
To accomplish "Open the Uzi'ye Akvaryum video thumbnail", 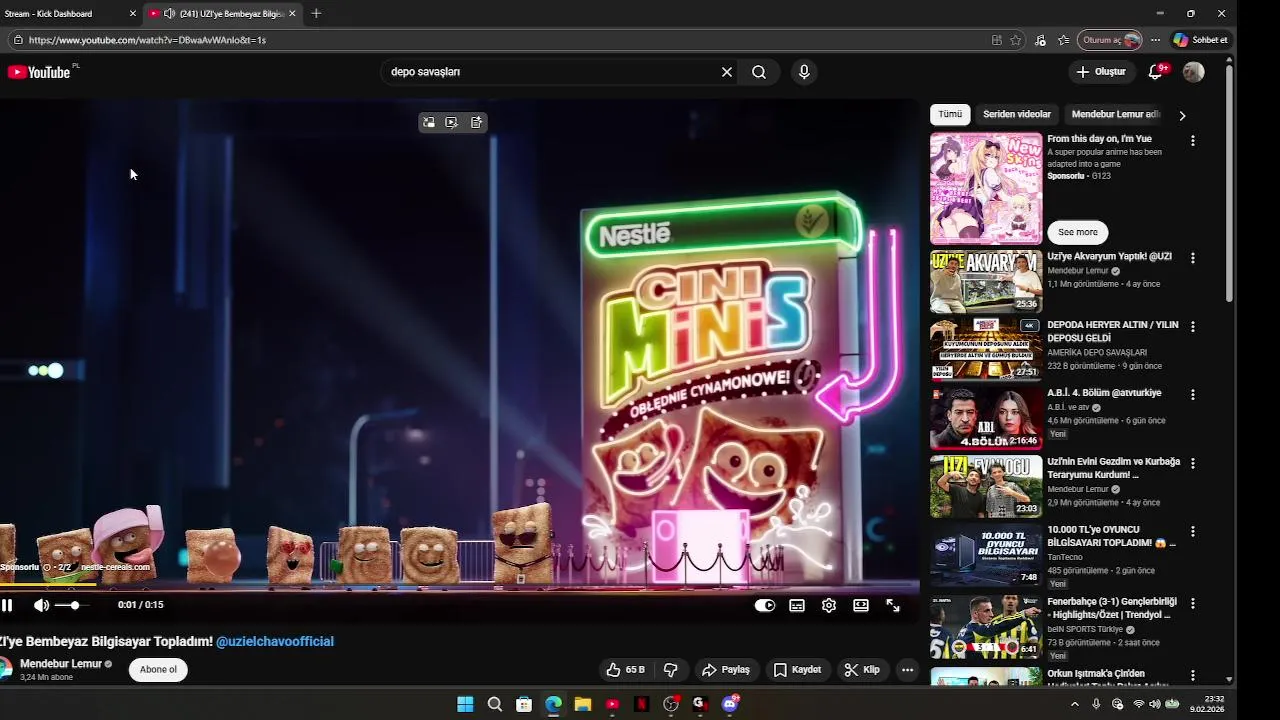I will coord(986,281).
